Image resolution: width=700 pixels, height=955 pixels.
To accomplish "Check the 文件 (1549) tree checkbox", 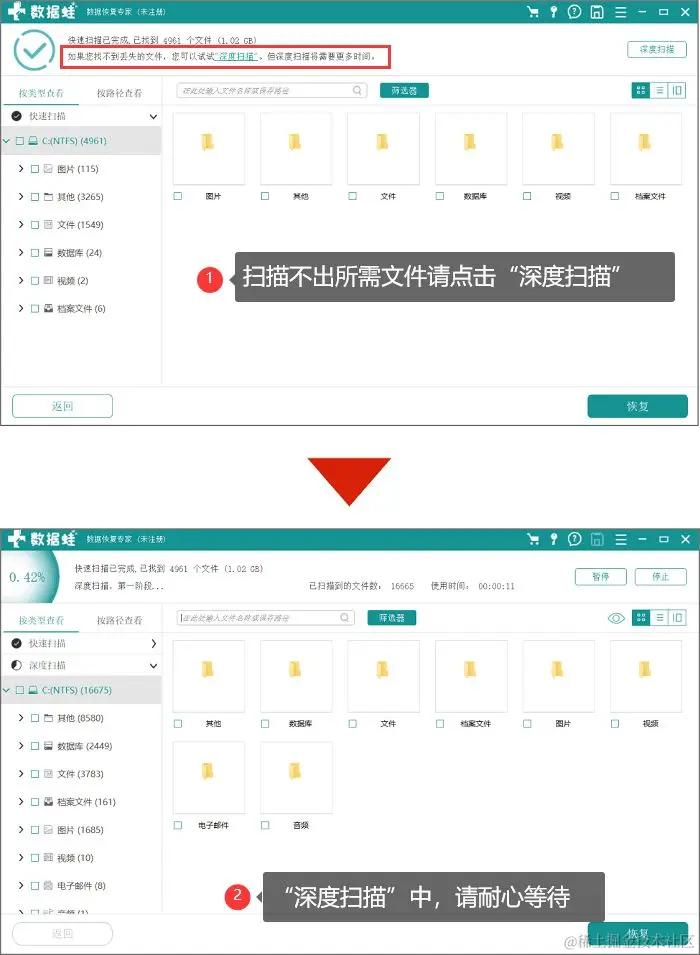I will click(35, 225).
